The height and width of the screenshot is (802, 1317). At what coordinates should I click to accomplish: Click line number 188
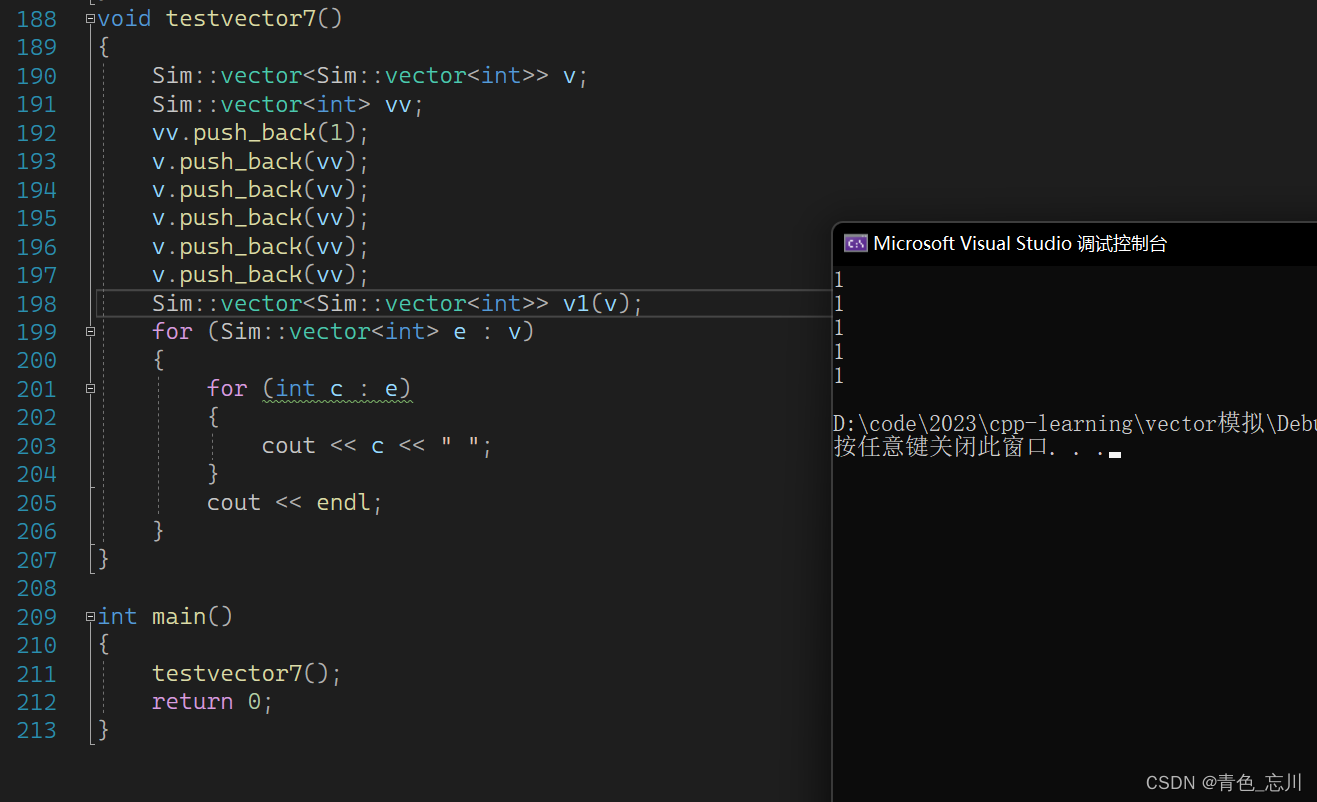pyautogui.click(x=37, y=19)
